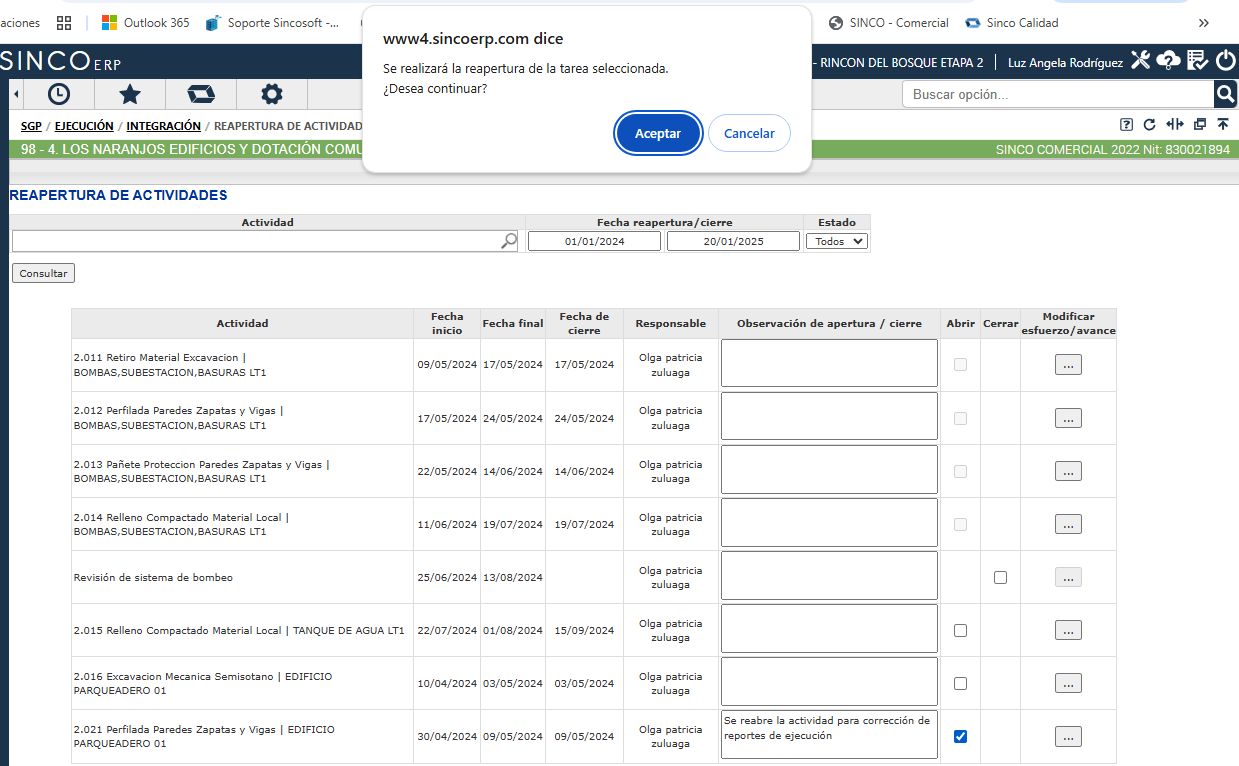Click observation box for 2.013 Pañete Proteccion
This screenshot has width=1239, height=766.
[x=829, y=469]
